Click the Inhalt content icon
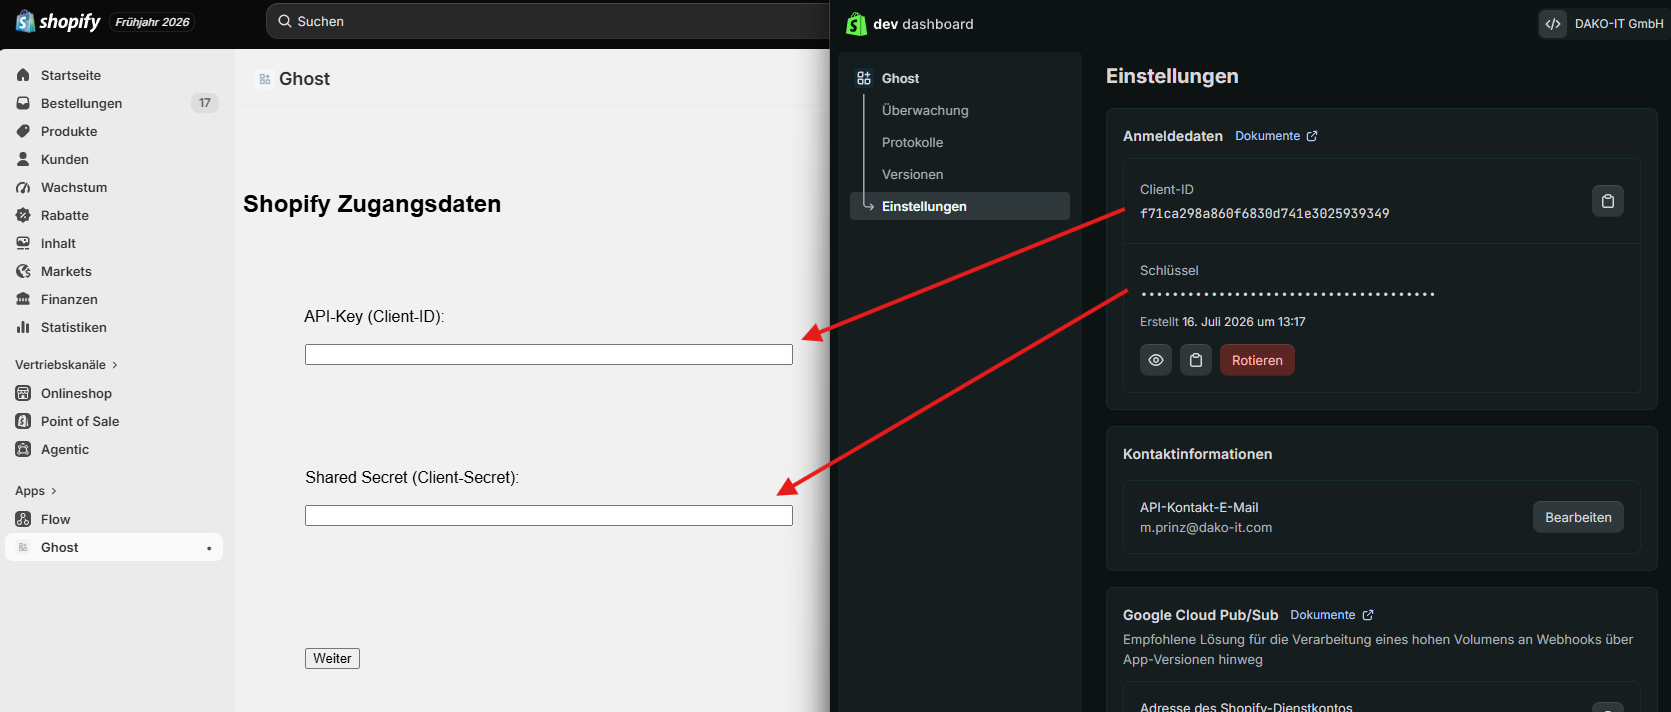The height and width of the screenshot is (712, 1671). 23,243
